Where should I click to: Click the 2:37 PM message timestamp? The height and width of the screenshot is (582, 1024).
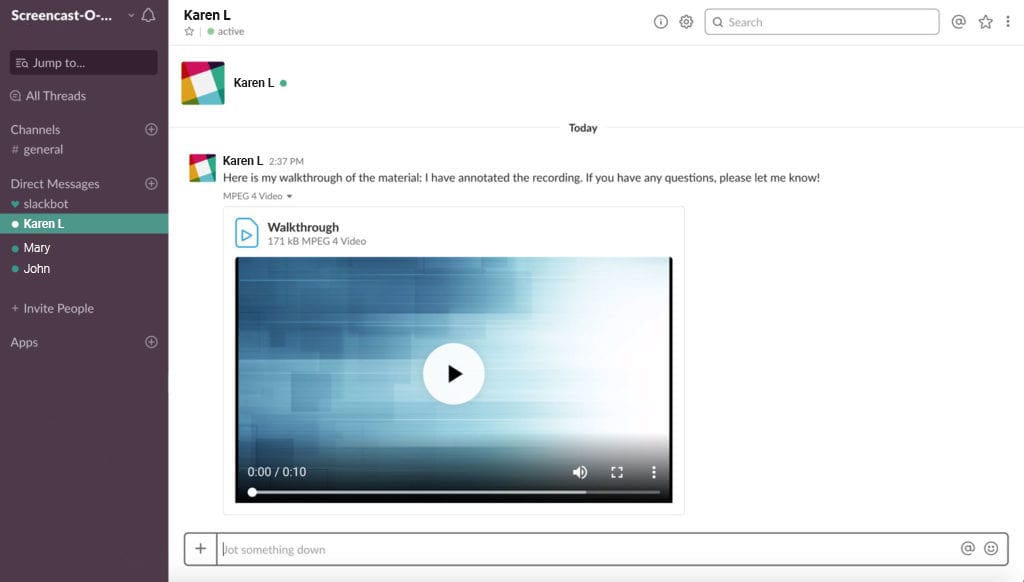(x=286, y=161)
